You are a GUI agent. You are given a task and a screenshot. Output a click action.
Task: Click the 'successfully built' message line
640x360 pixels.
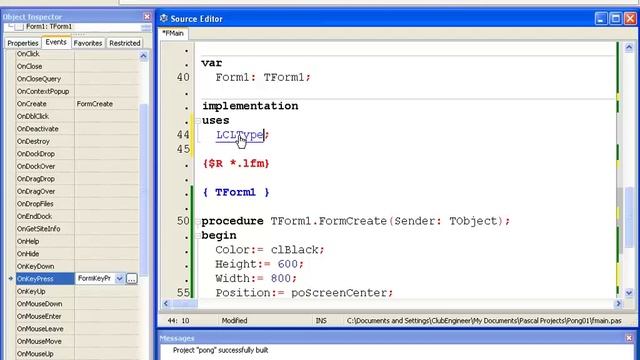pyautogui.click(x=220, y=350)
